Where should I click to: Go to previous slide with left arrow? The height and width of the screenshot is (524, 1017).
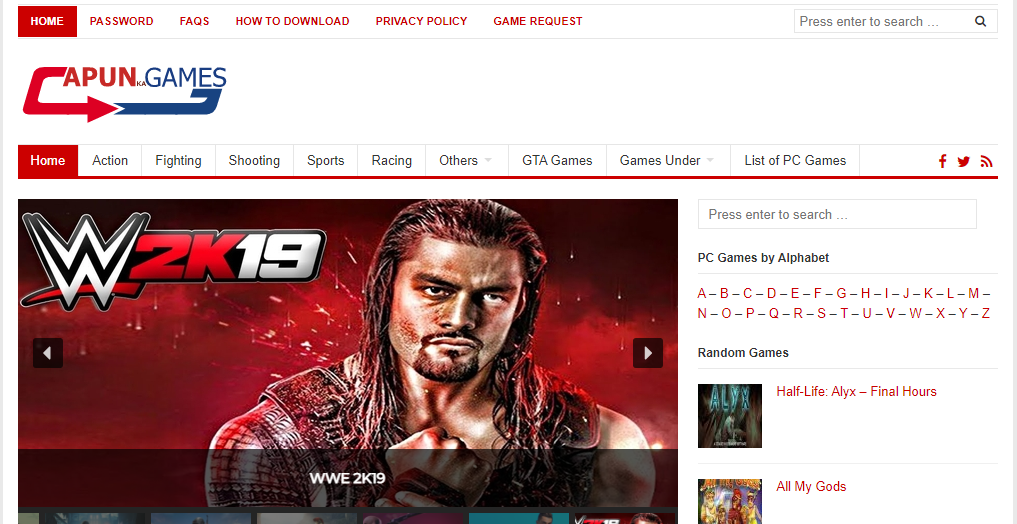coord(47,353)
